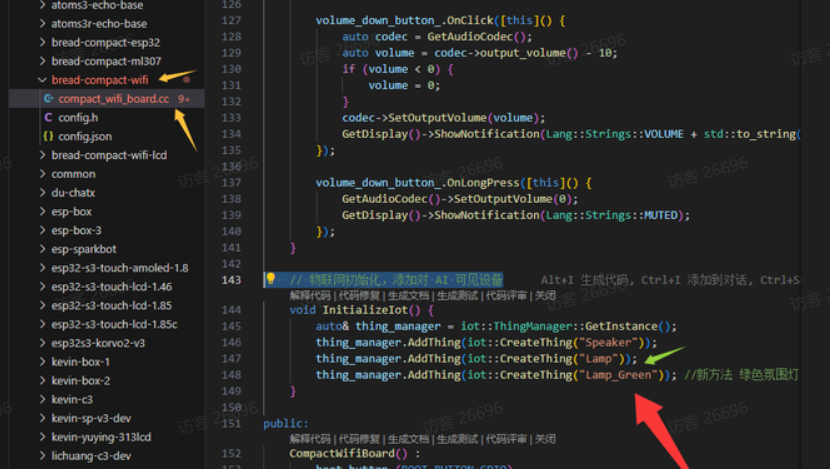Click InitializeIot function name on line 144
The width and height of the screenshot is (830, 469).
[x=364, y=310]
